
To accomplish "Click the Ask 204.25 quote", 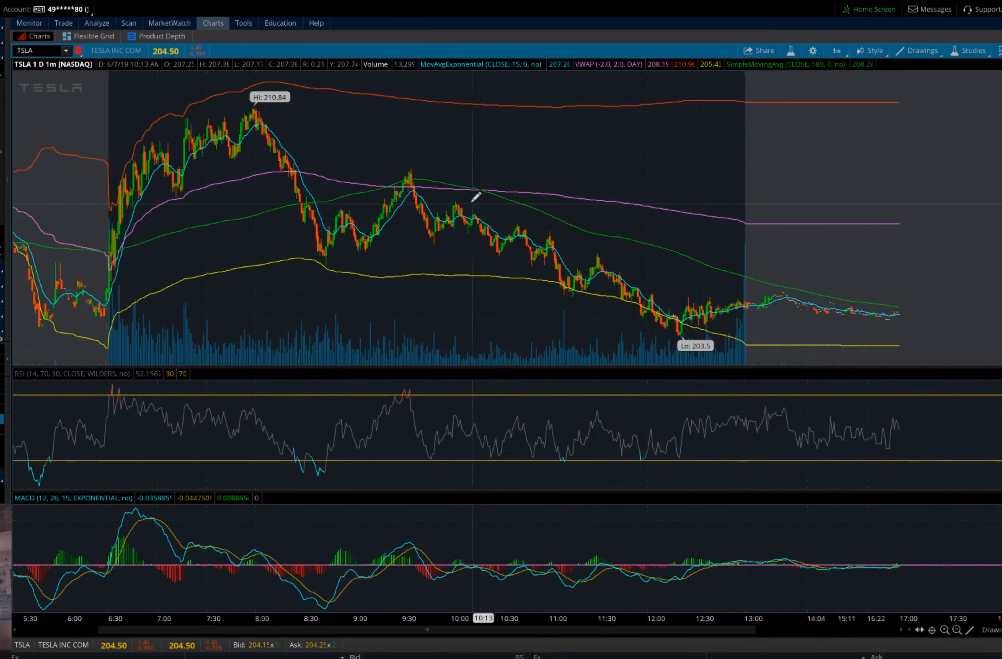I will (x=312, y=645).
